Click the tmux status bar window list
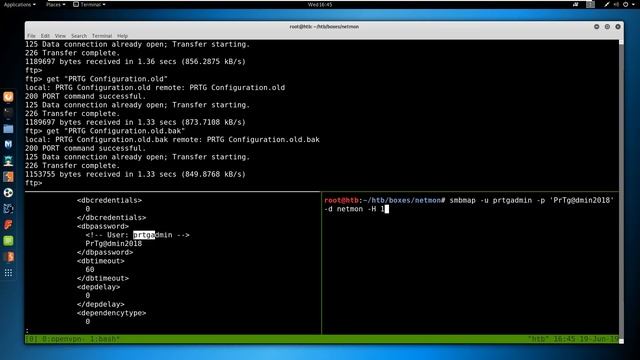The width and height of the screenshot is (640, 360). [x=73, y=339]
